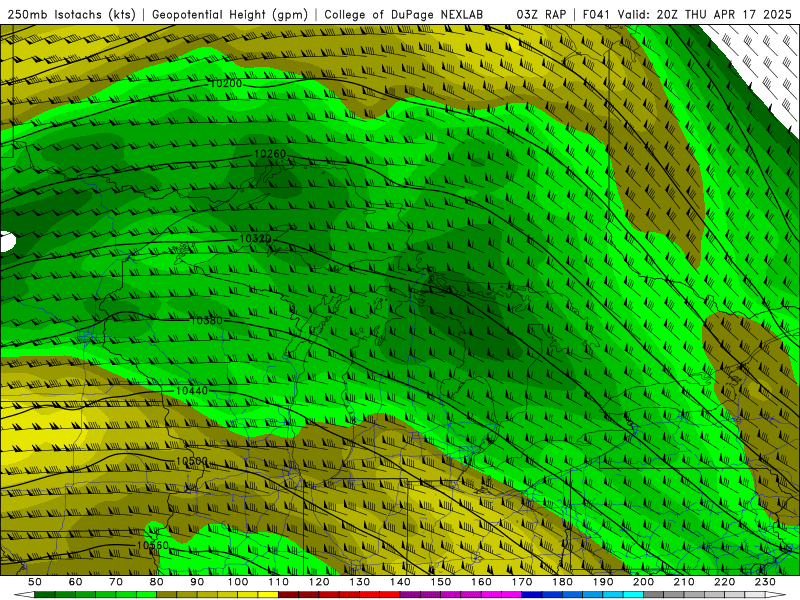Screen dimensions: 800x600
Task: Click the 120 value on the color scale
Action: [x=319, y=582]
